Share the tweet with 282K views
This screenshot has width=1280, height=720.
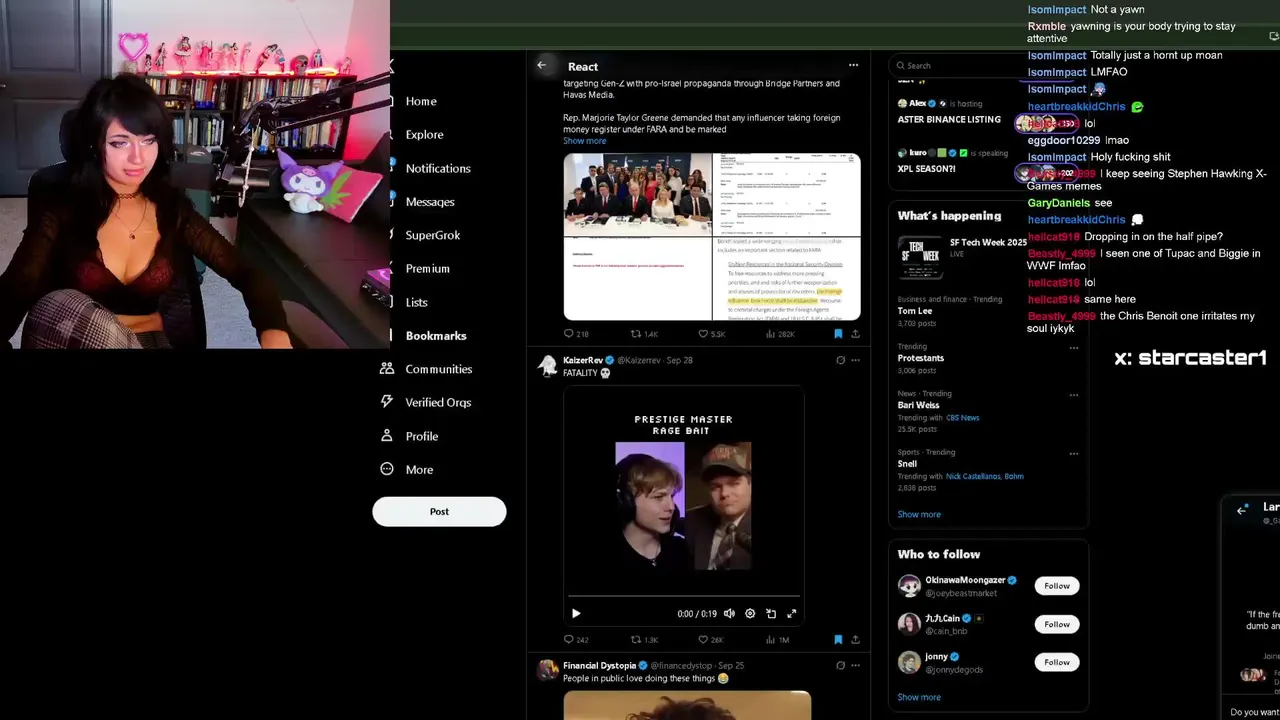855,334
